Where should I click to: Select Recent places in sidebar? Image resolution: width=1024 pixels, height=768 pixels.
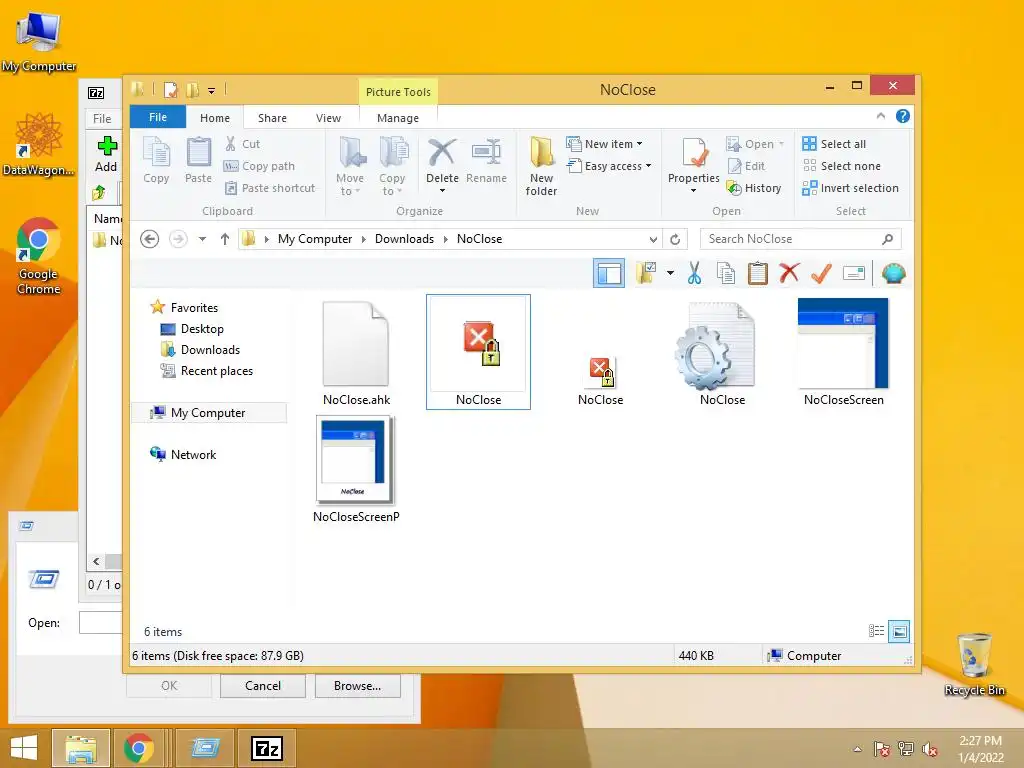point(207,370)
